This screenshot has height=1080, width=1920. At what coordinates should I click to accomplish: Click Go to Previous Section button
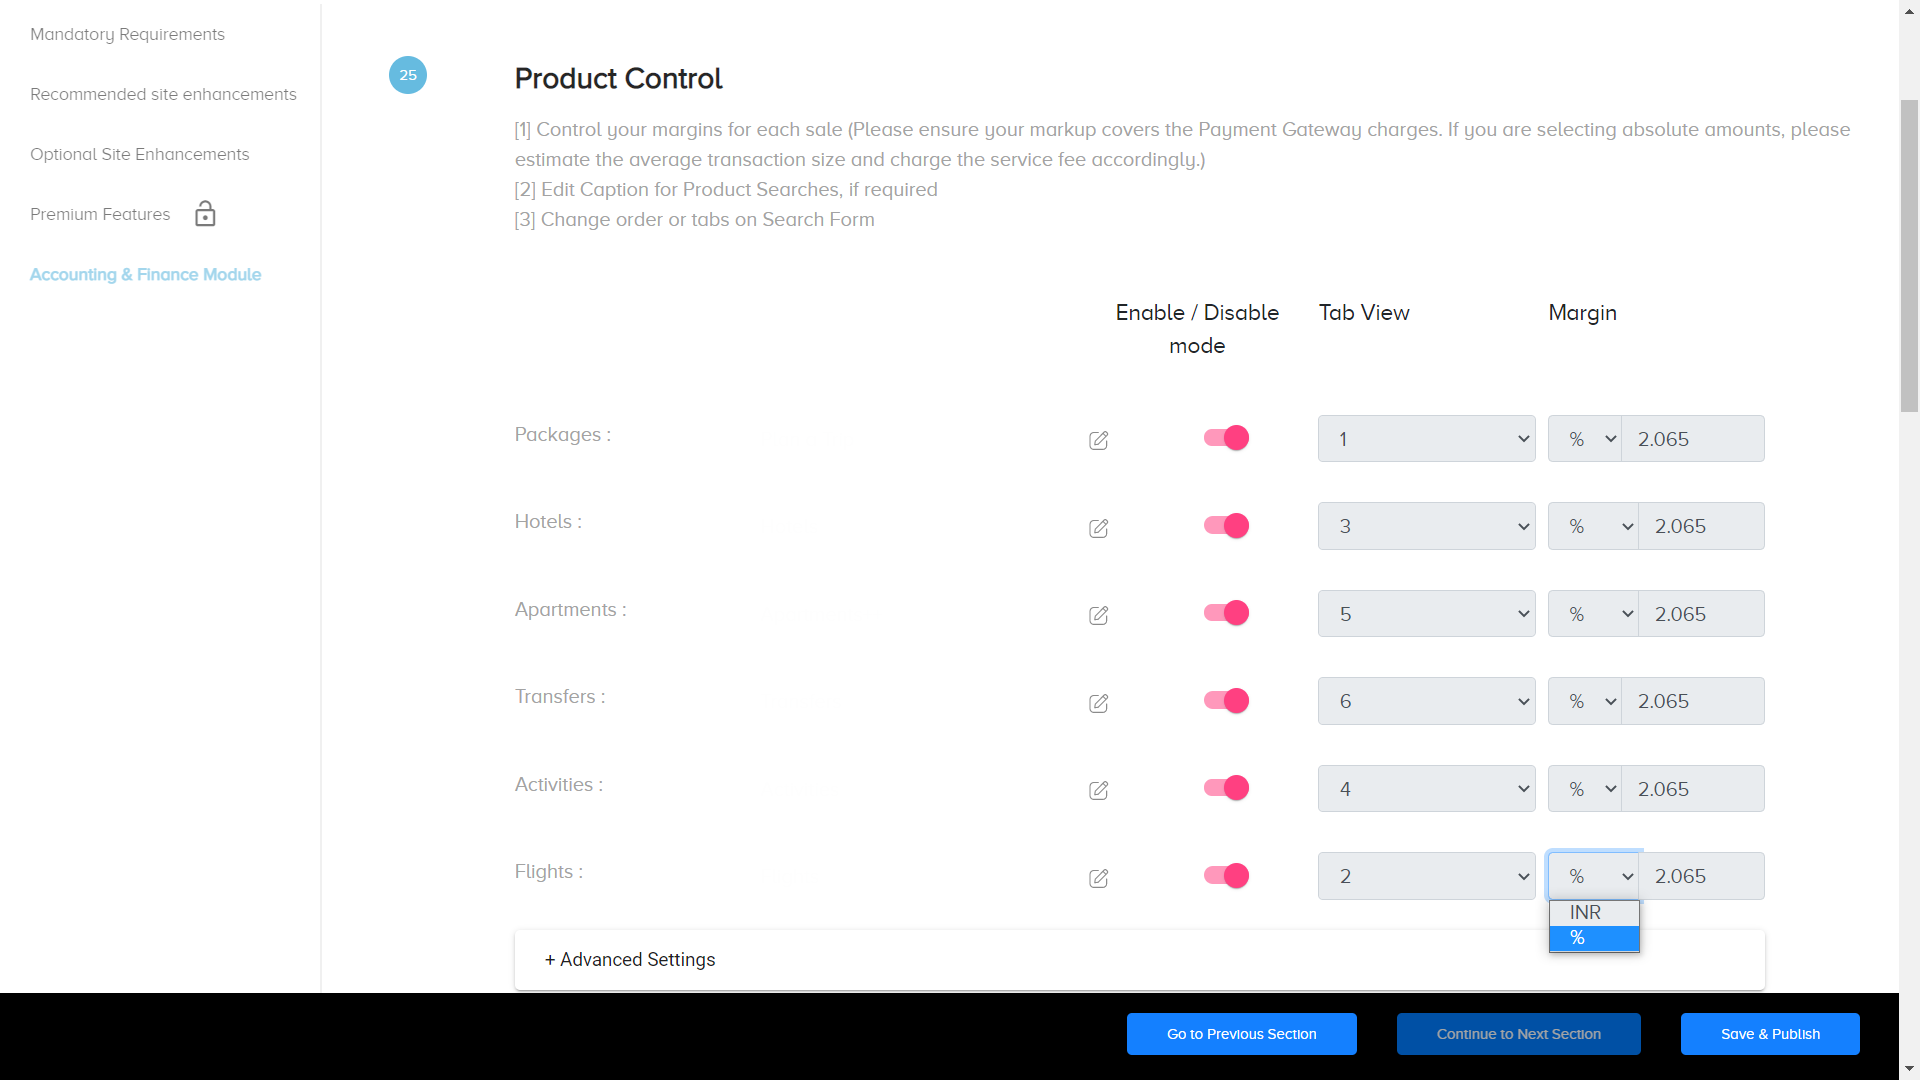(1241, 1034)
